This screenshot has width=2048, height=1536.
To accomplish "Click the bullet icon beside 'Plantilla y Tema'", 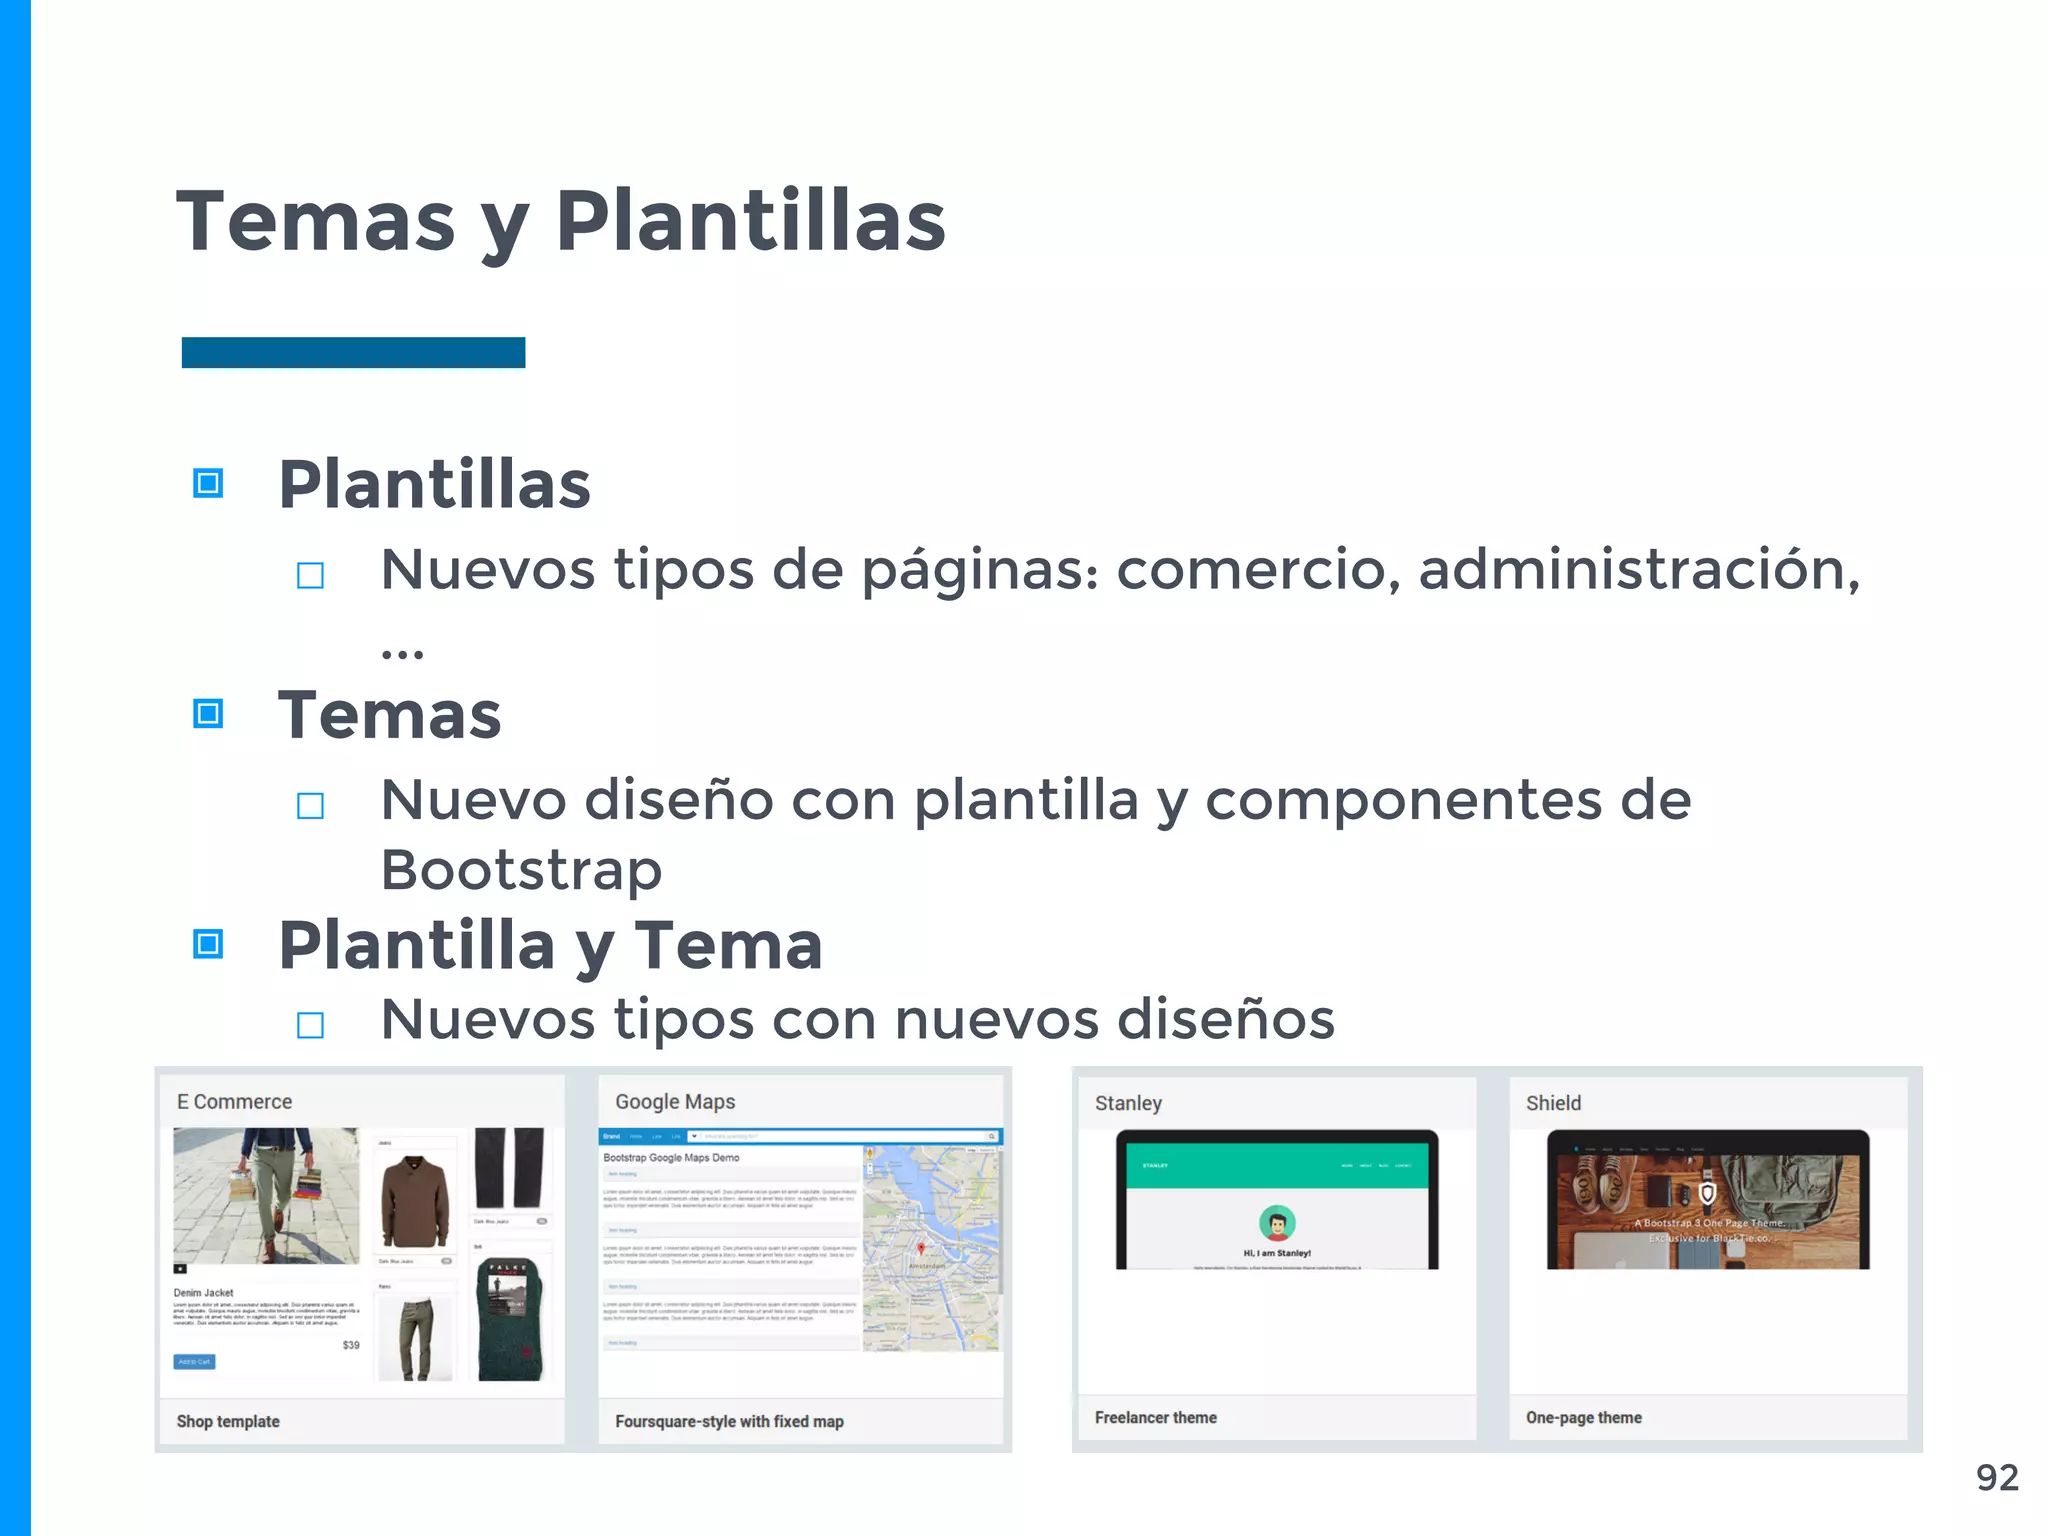I will 208,944.
